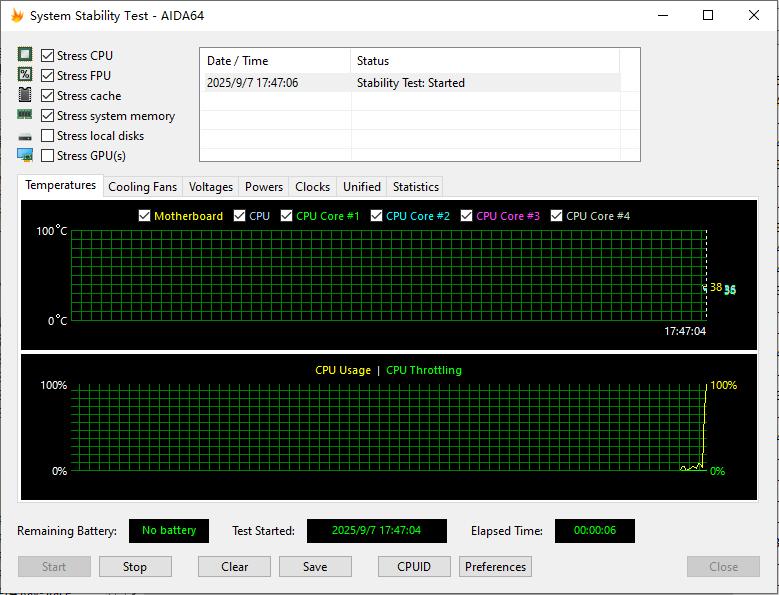Toggle CPU Core #4 graph checkbox
This screenshot has width=779, height=595.
[556, 216]
